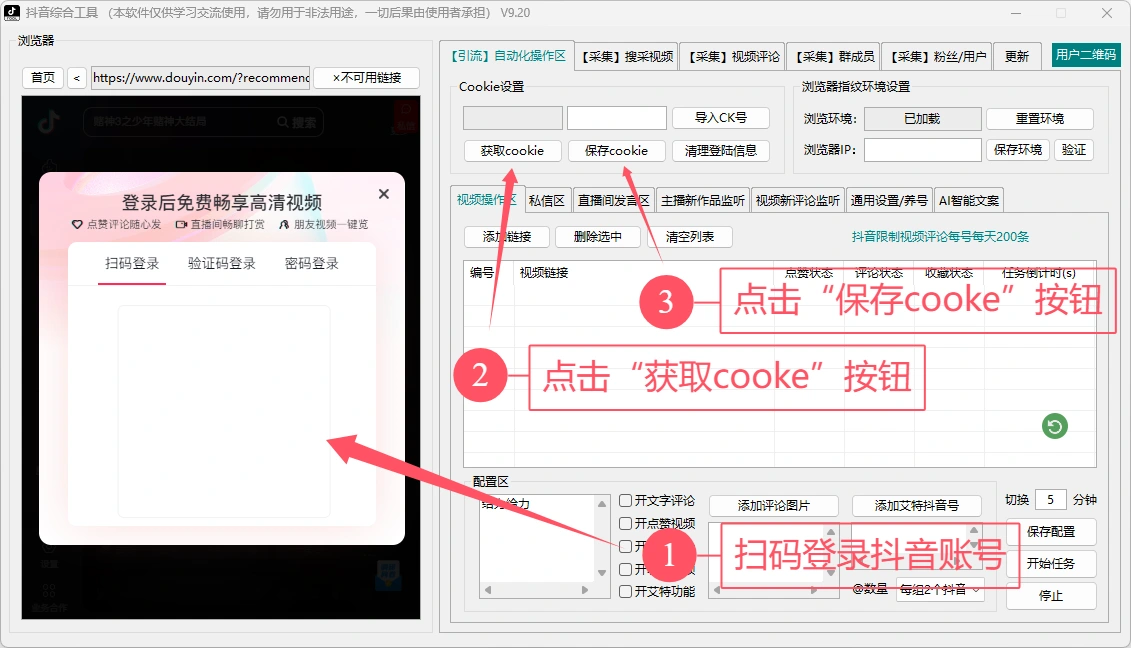Select the 视频操作区 sub-tab
The height and width of the screenshot is (648, 1131).
(x=487, y=200)
